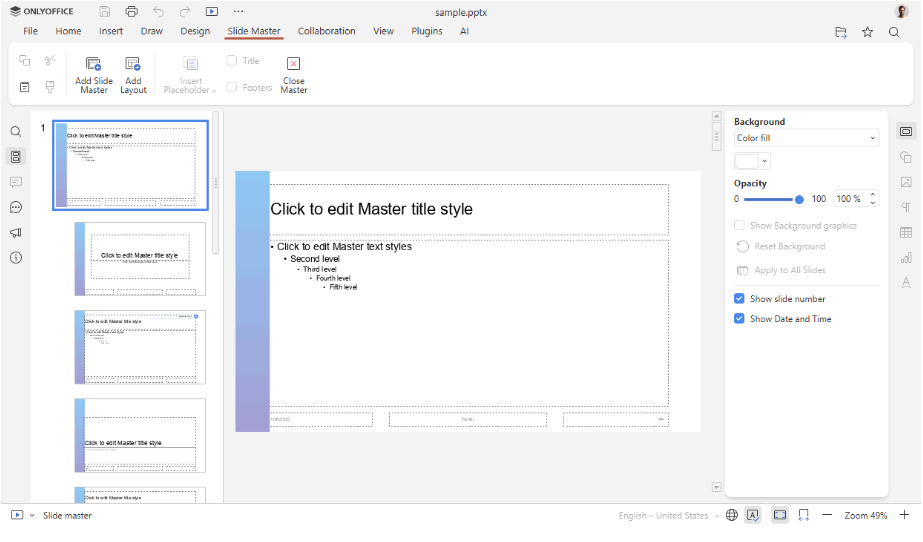The image size is (923, 542).
Task: Toggle the Title placeholder checkbox
Action: 232,61
